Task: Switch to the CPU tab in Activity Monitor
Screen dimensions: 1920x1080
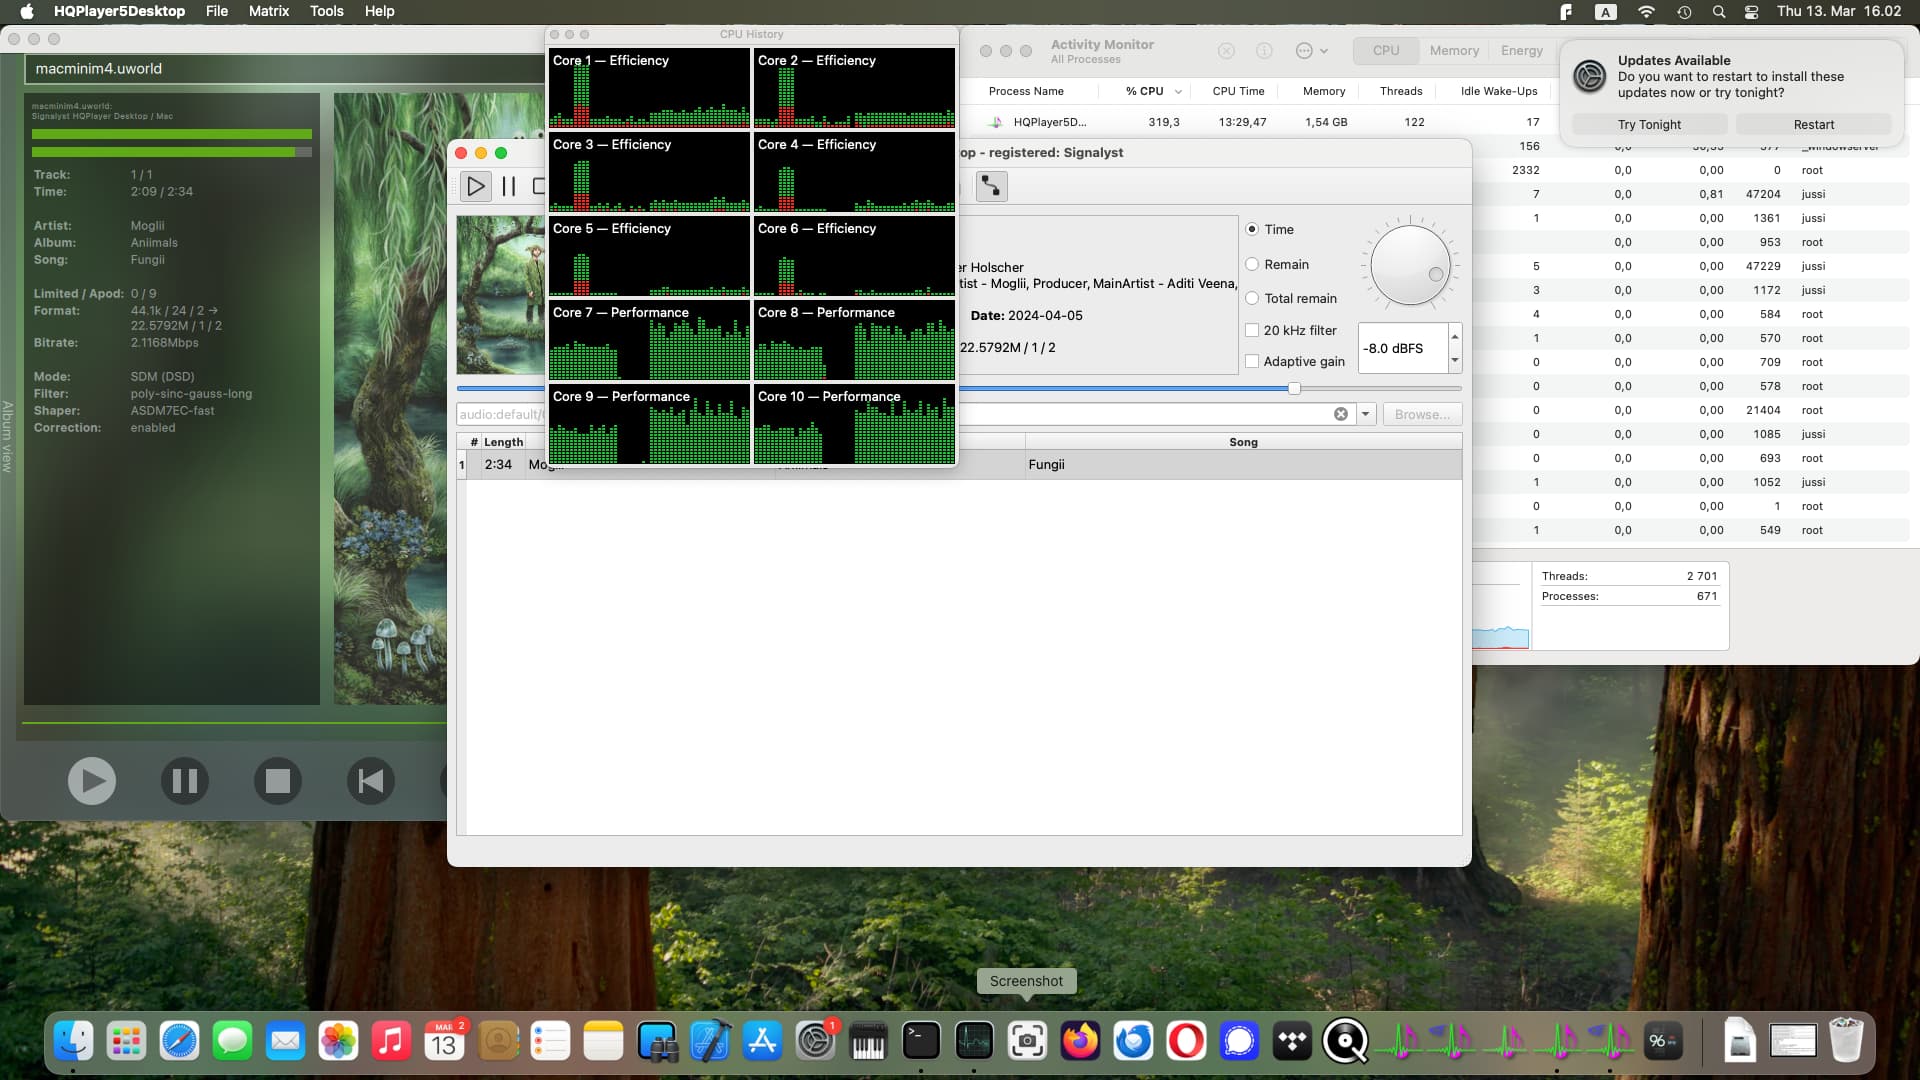Action: tap(1386, 51)
